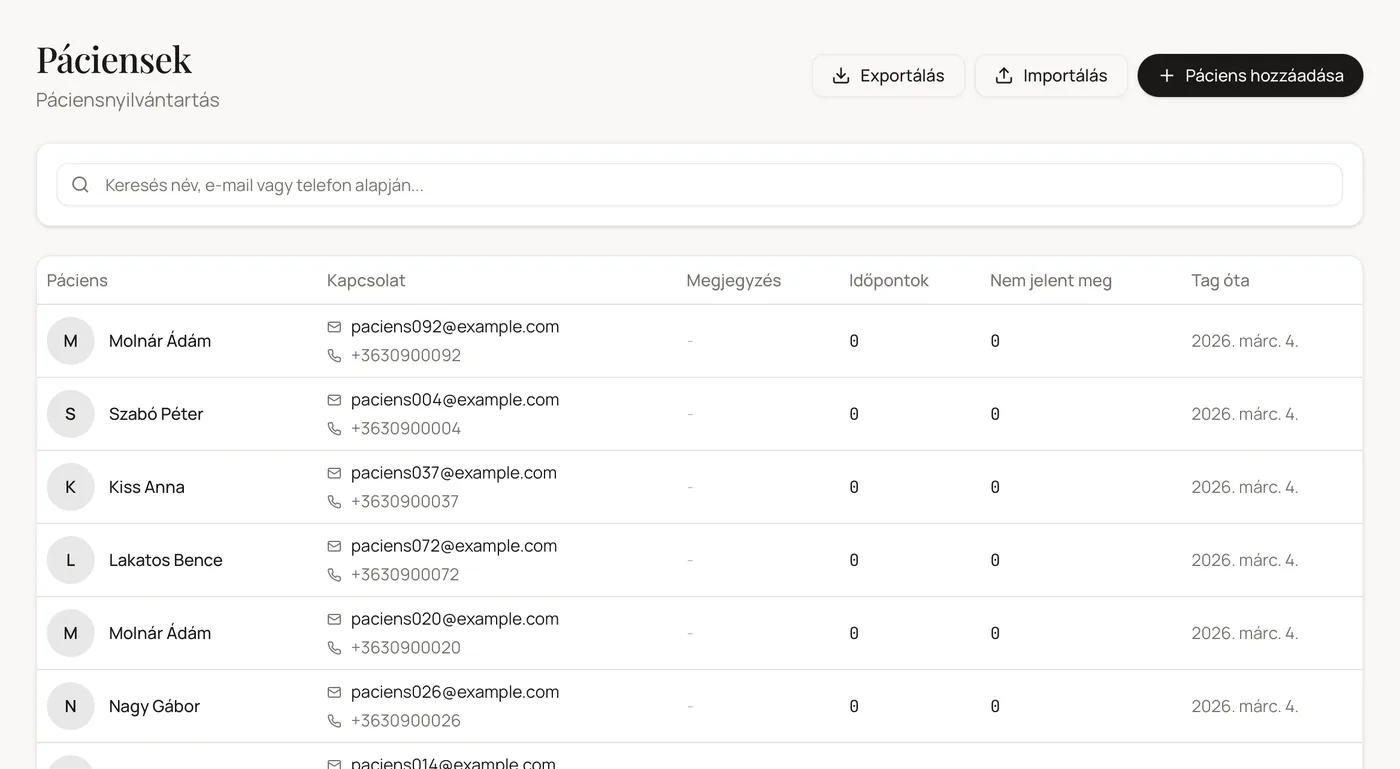
Task: Click Tag óta date in Kiss Anna row
Action: pyautogui.click(x=1245, y=487)
